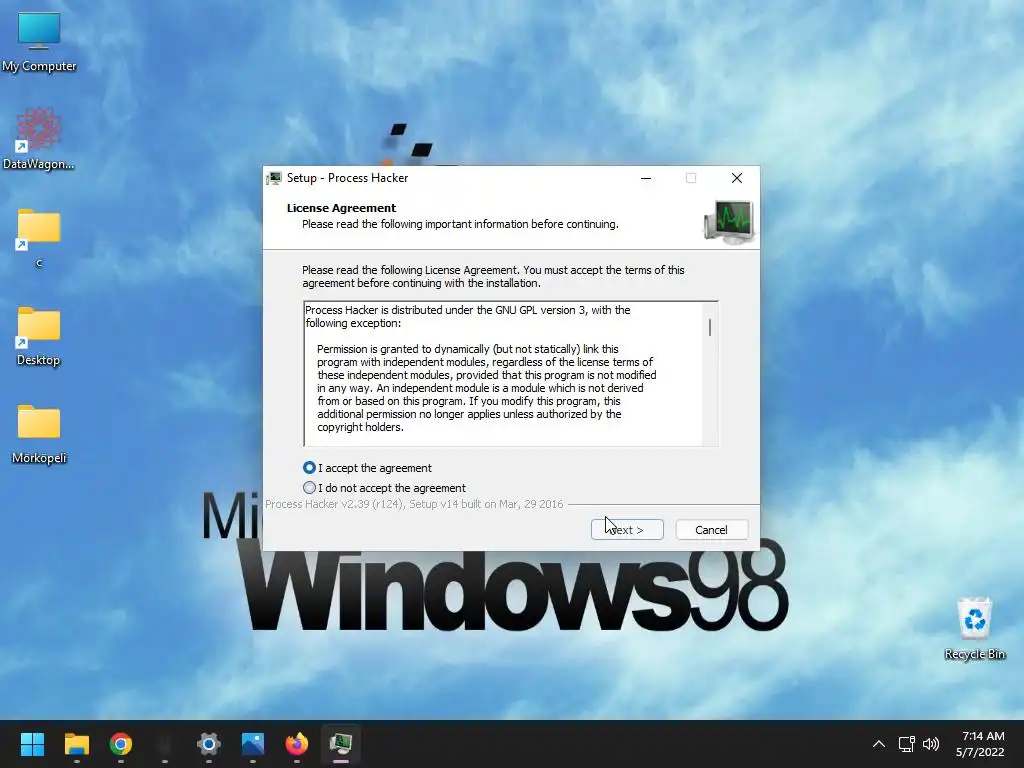
Task: Click Process Hacker setup taskbar icon
Action: point(341,744)
